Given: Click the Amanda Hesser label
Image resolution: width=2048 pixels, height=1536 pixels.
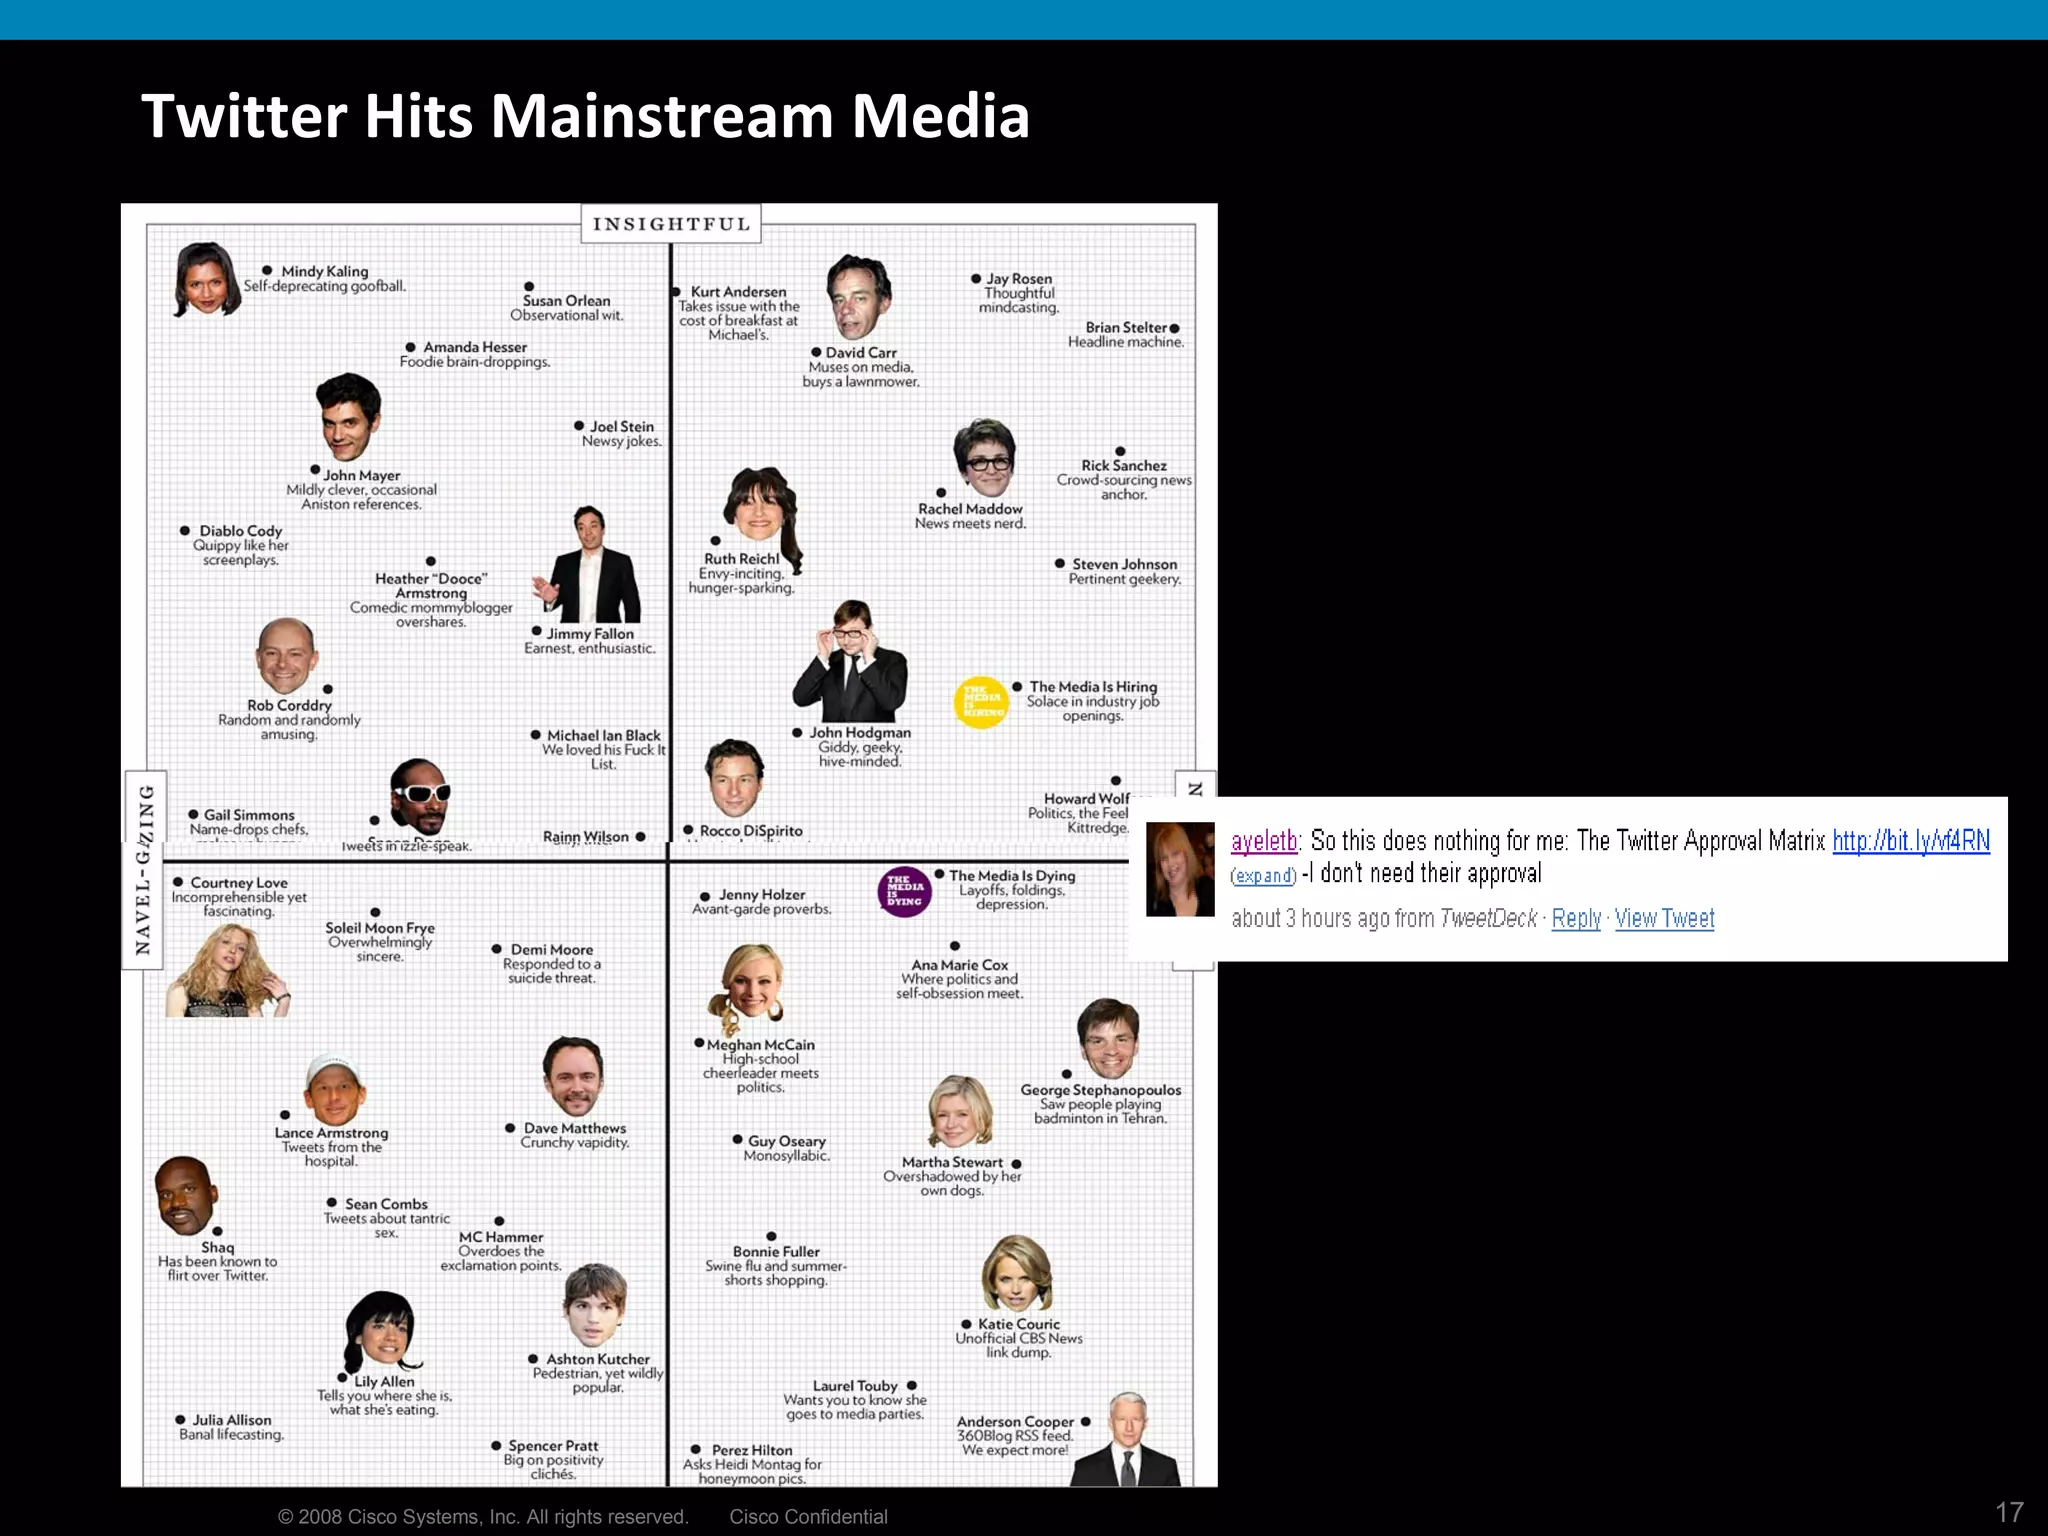Looking at the screenshot, I should (474, 347).
